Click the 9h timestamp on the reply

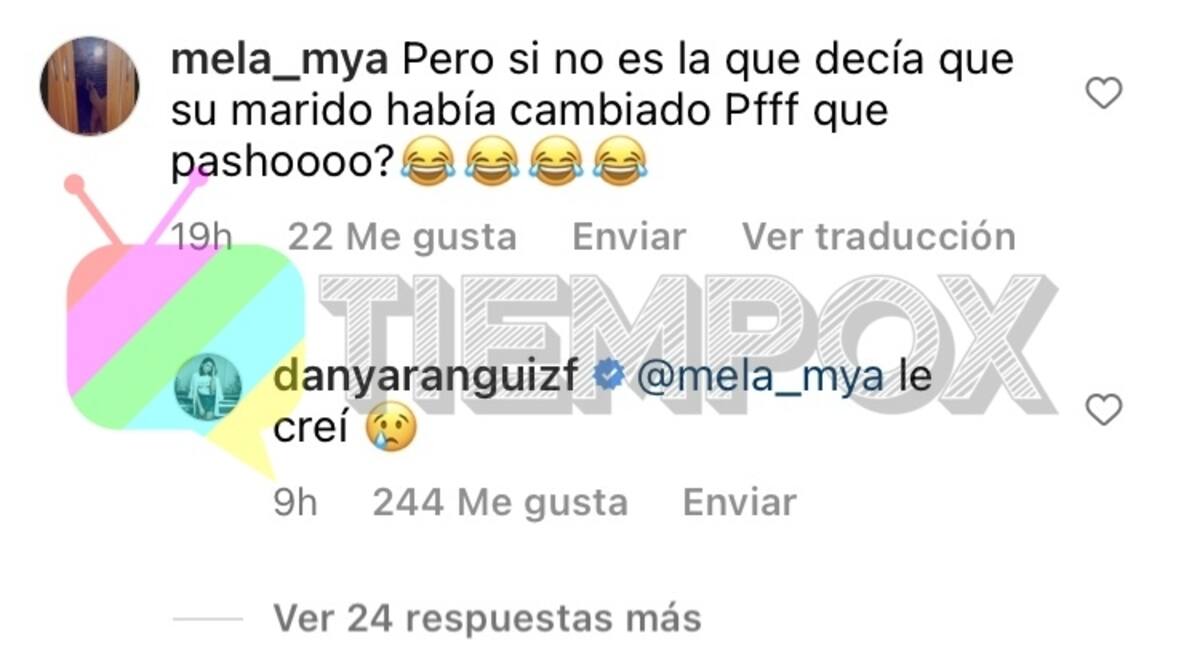pos(295,502)
